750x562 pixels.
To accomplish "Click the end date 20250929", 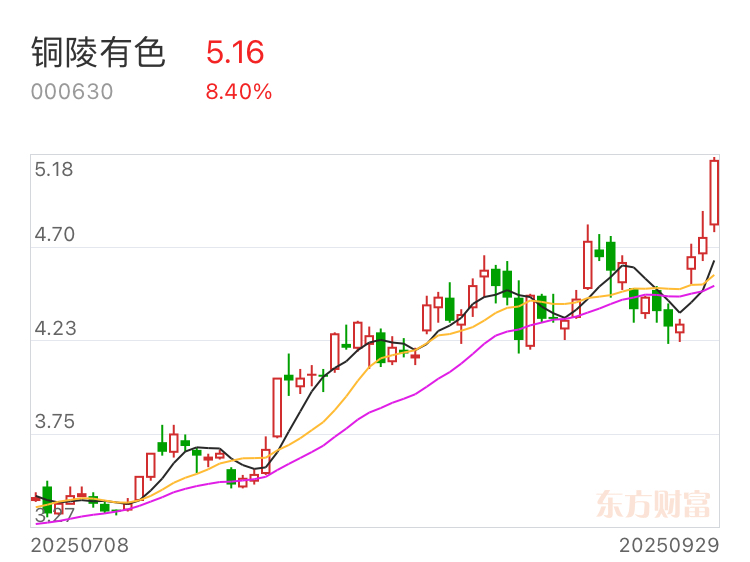I will pyautogui.click(x=669, y=545).
